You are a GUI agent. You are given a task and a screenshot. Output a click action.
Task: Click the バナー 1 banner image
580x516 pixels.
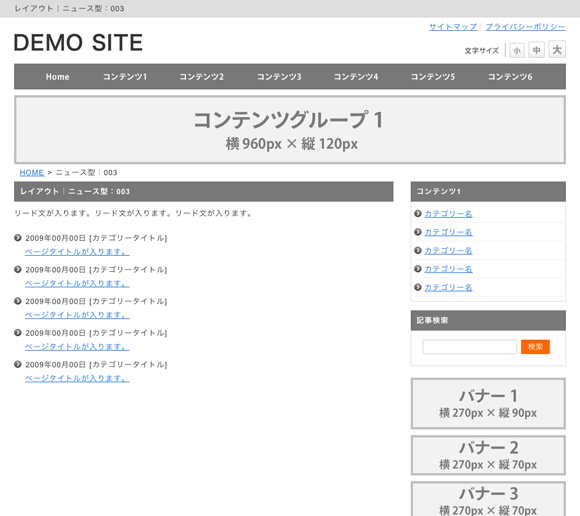point(488,404)
